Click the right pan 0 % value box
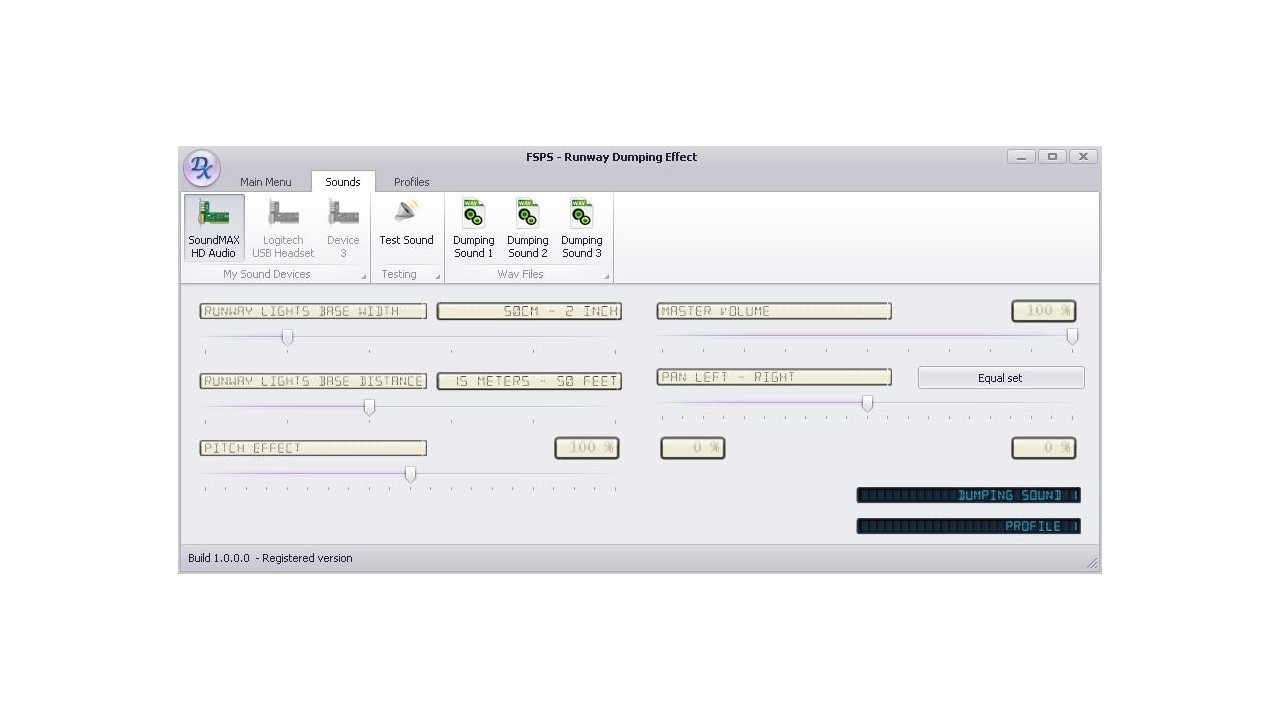Image resolution: width=1280 pixels, height=720 pixels. click(1044, 448)
